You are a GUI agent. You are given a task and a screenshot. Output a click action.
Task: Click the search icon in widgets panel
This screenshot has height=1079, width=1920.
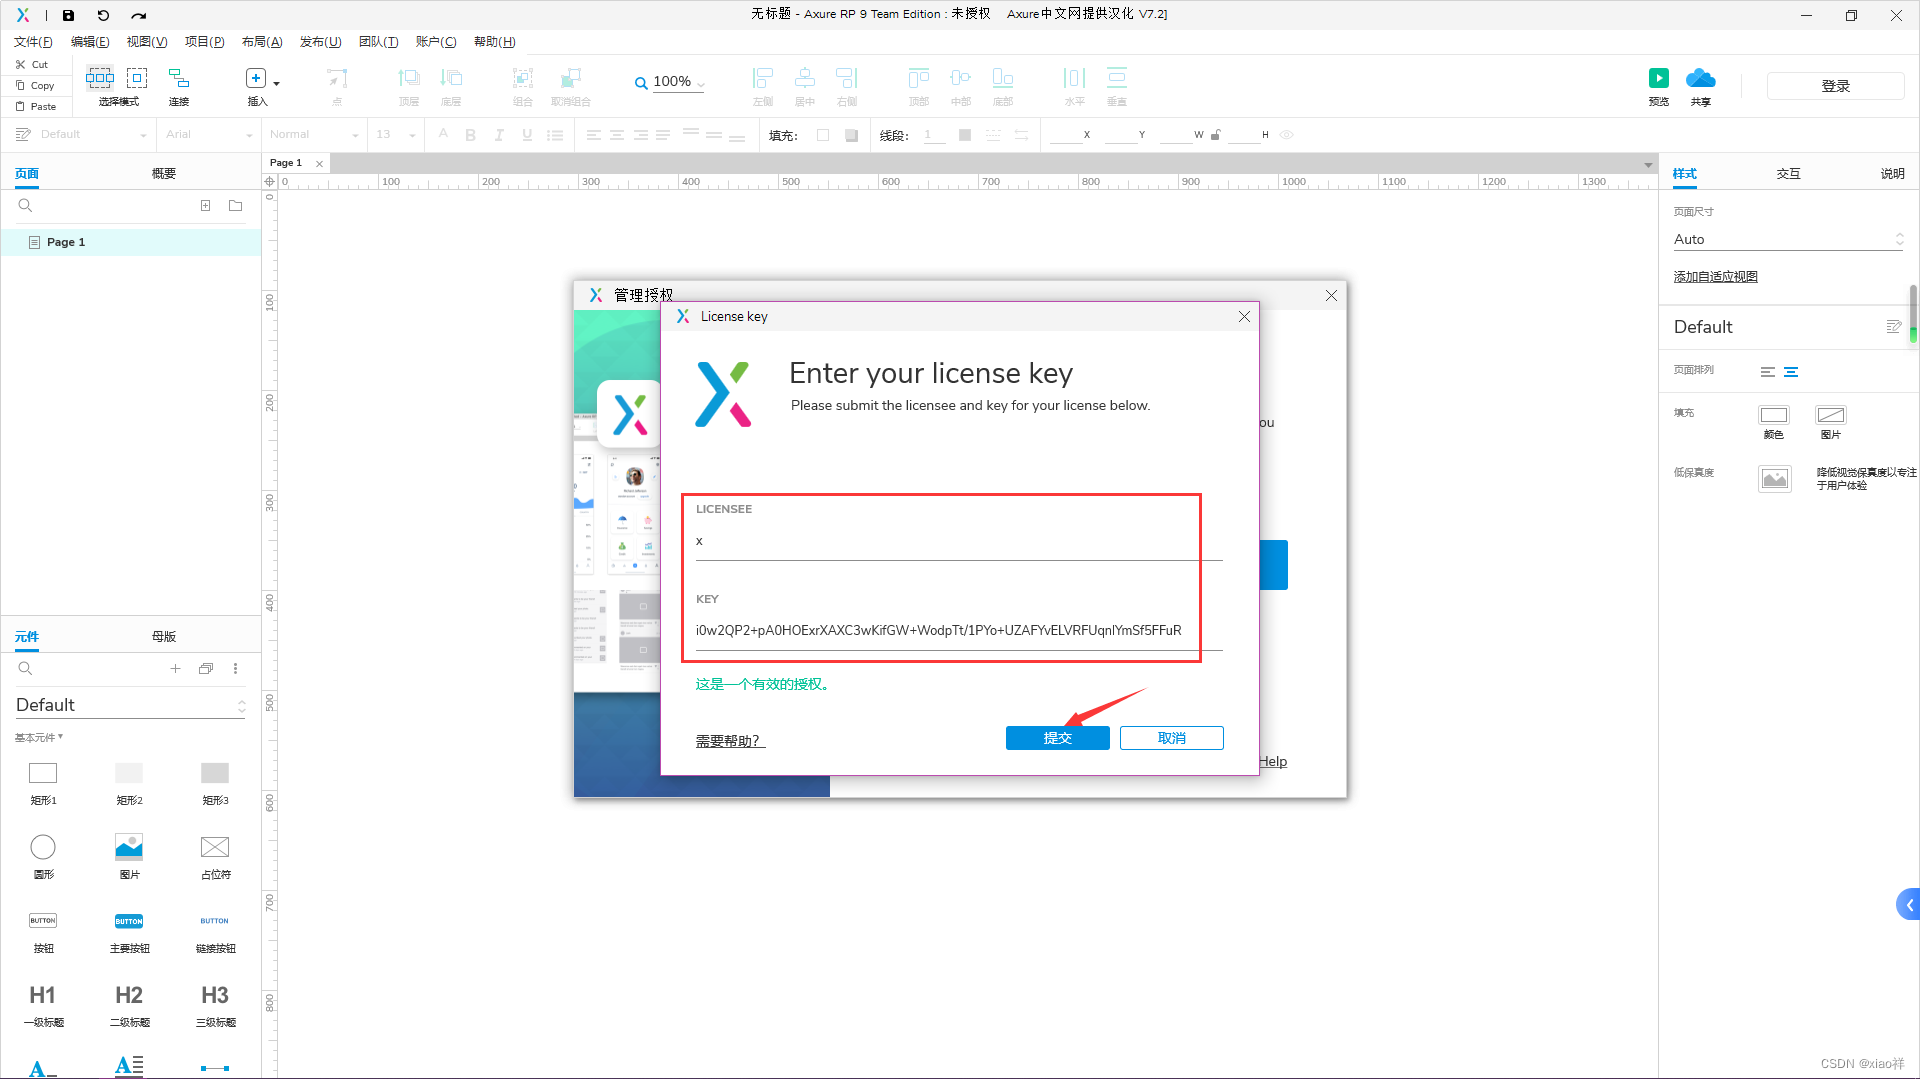click(x=25, y=669)
